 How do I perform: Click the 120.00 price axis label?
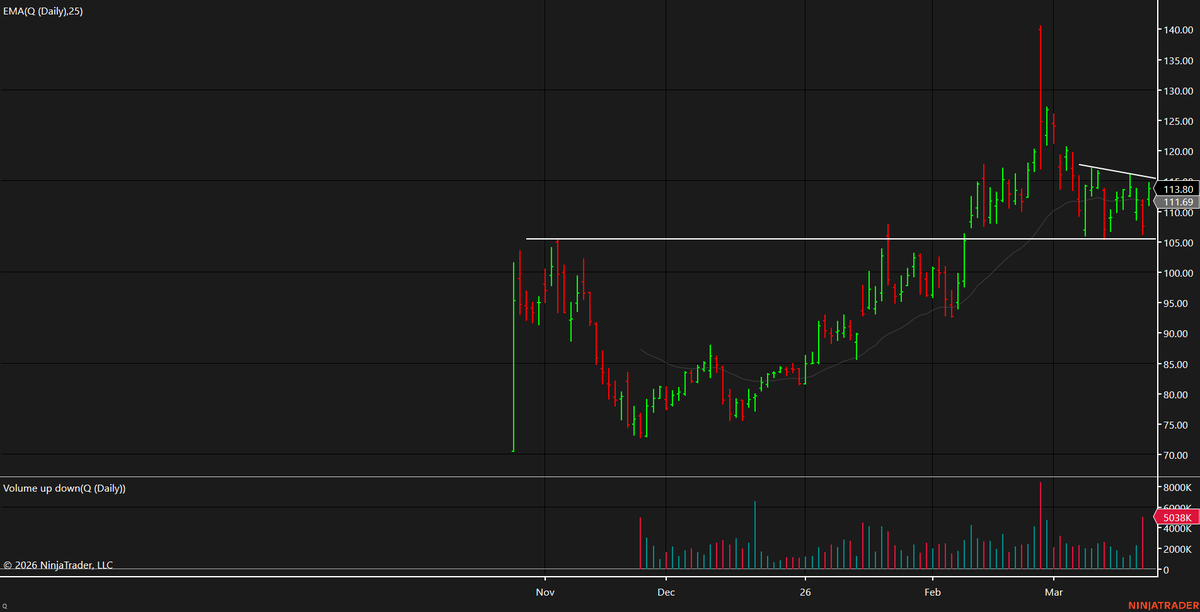pos(1177,152)
